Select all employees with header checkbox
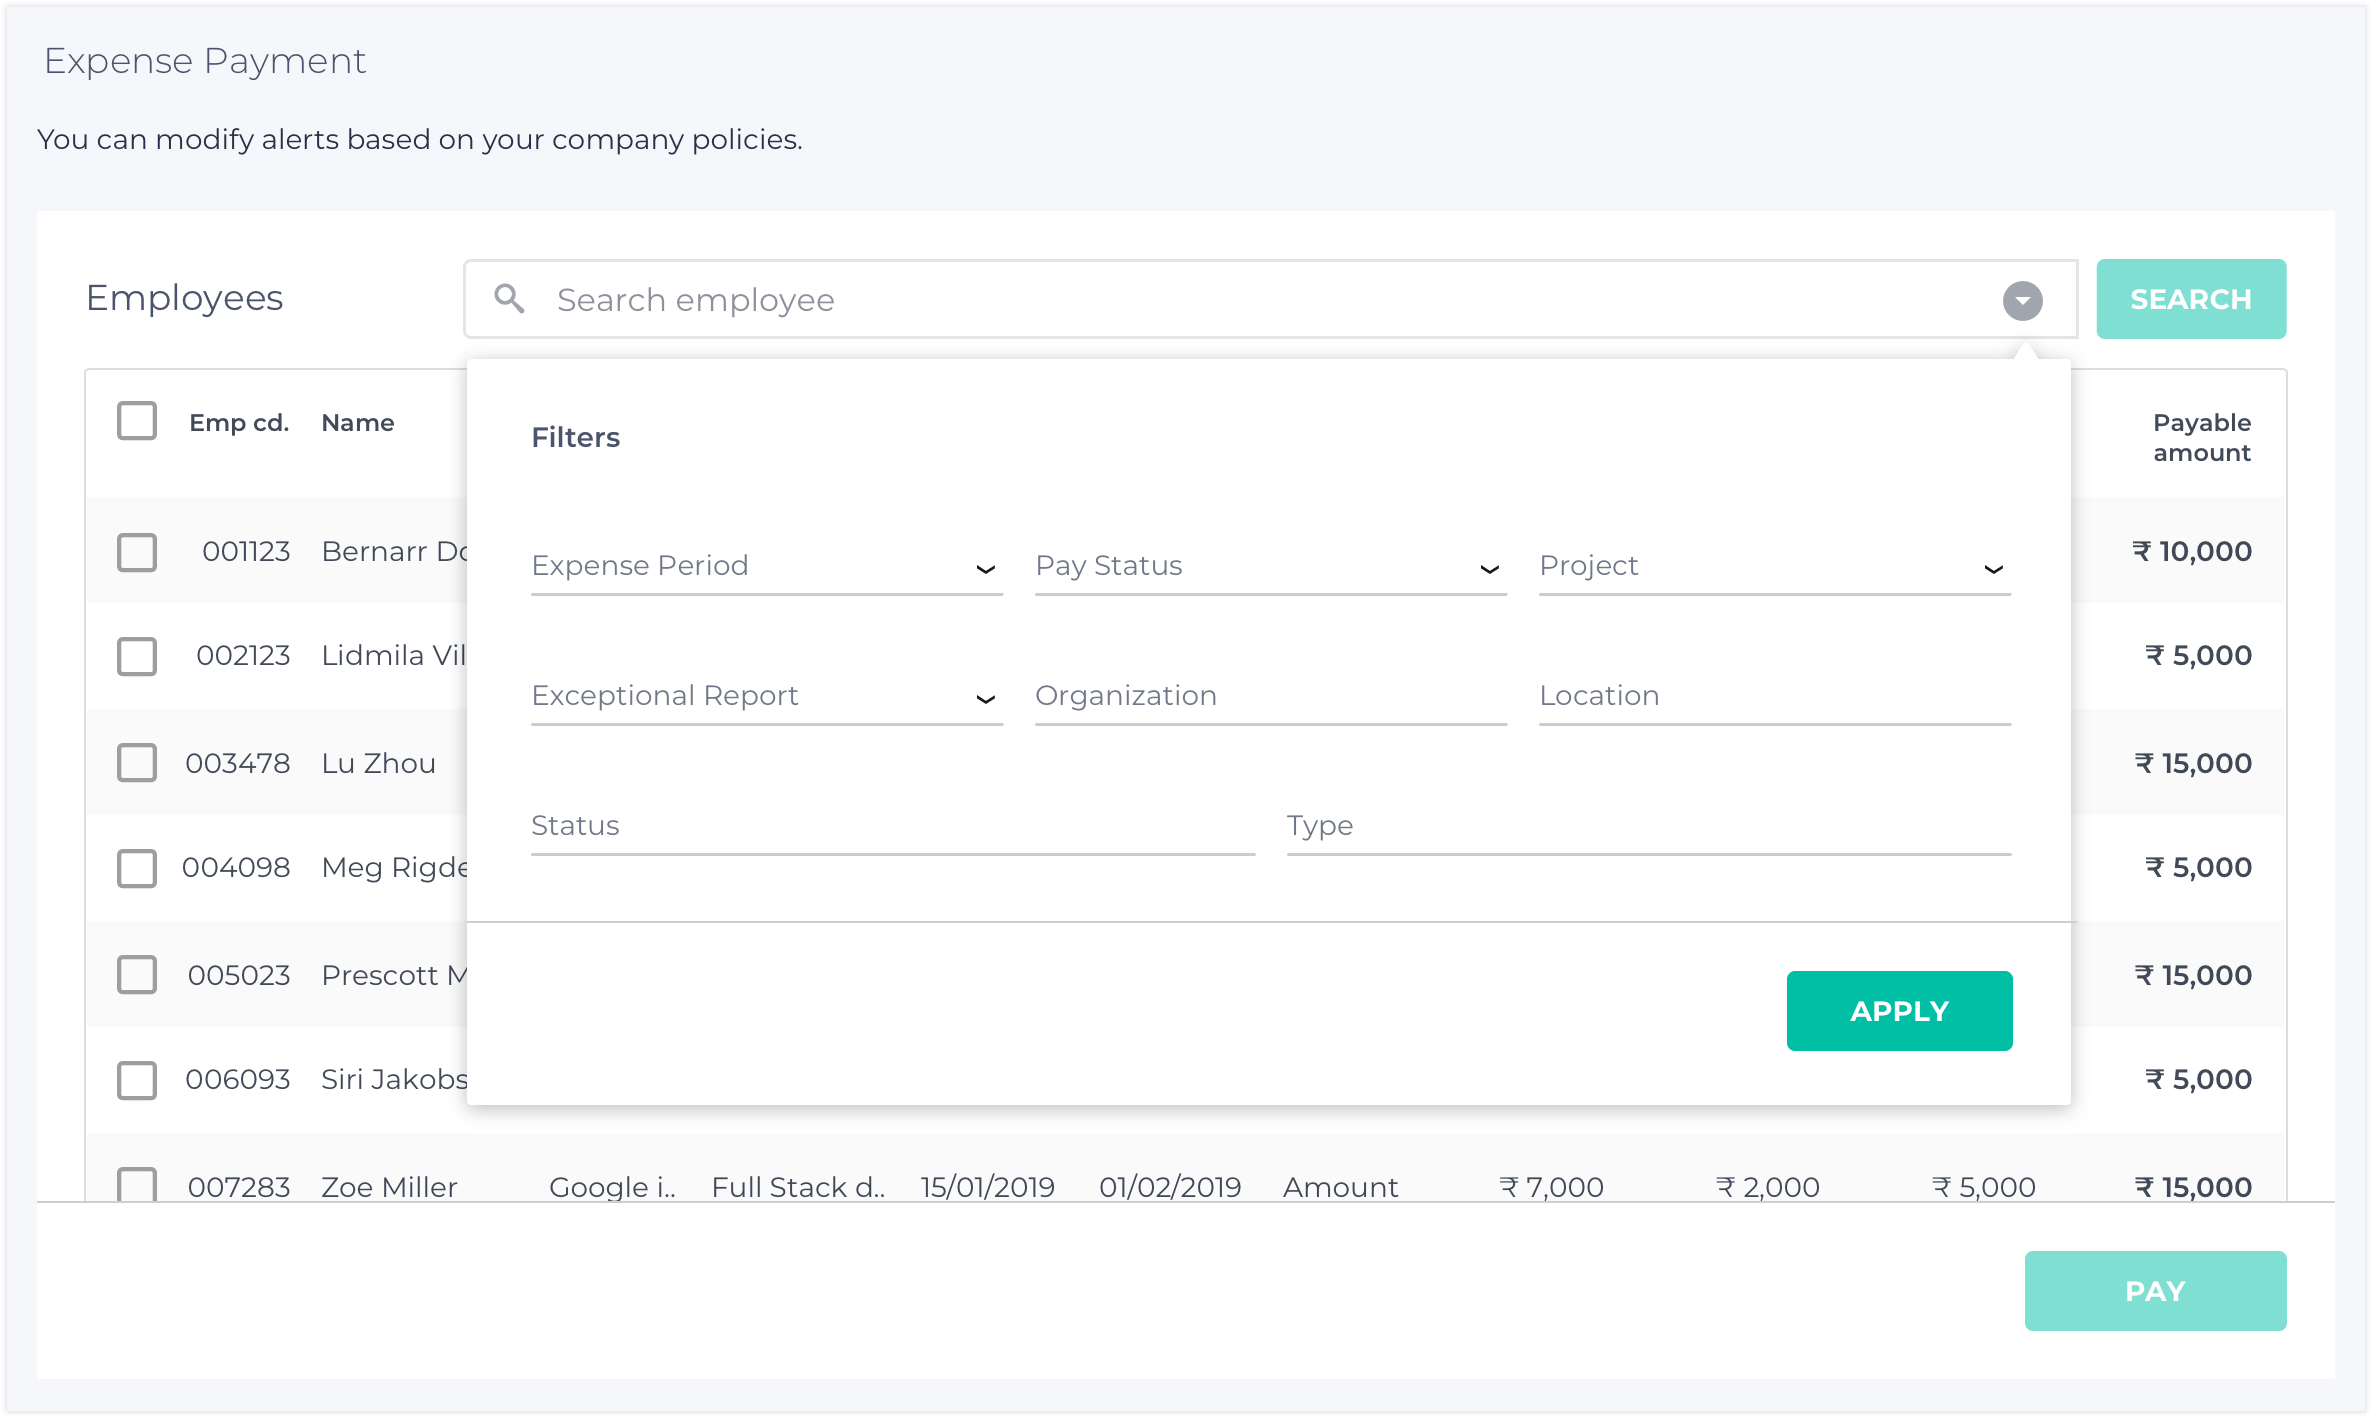The width and height of the screenshot is (2372, 1418). 137,421
